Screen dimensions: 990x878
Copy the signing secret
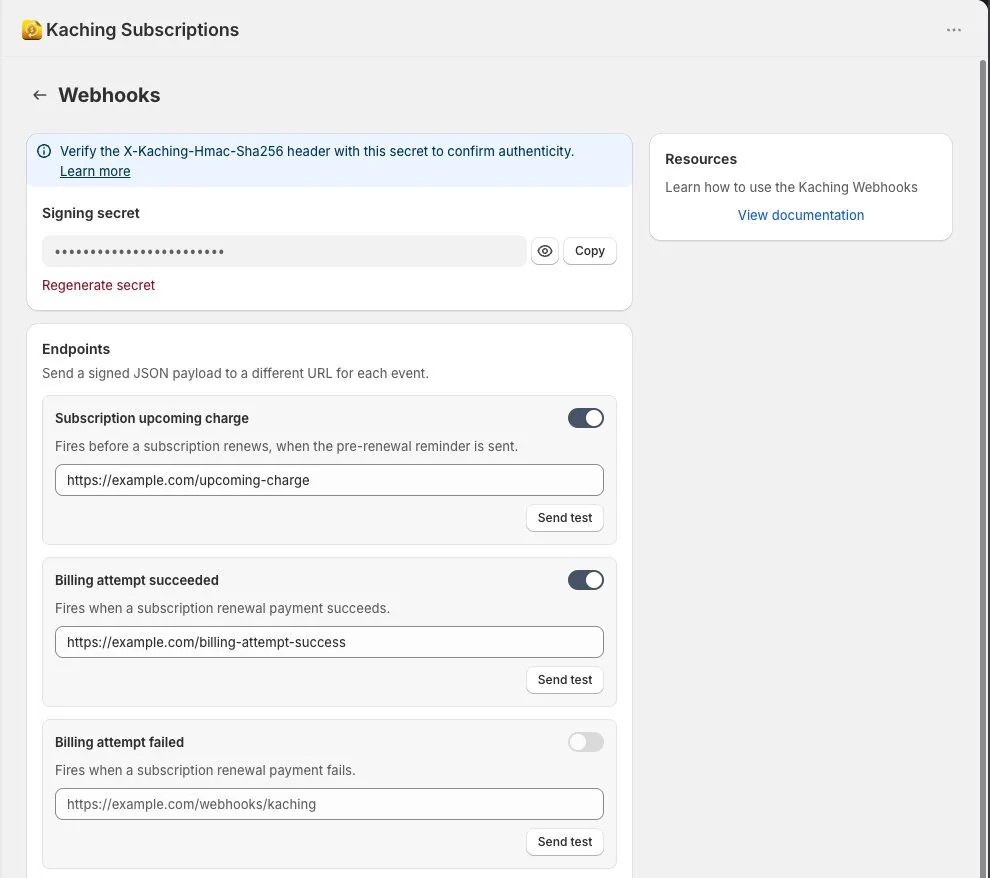click(590, 251)
